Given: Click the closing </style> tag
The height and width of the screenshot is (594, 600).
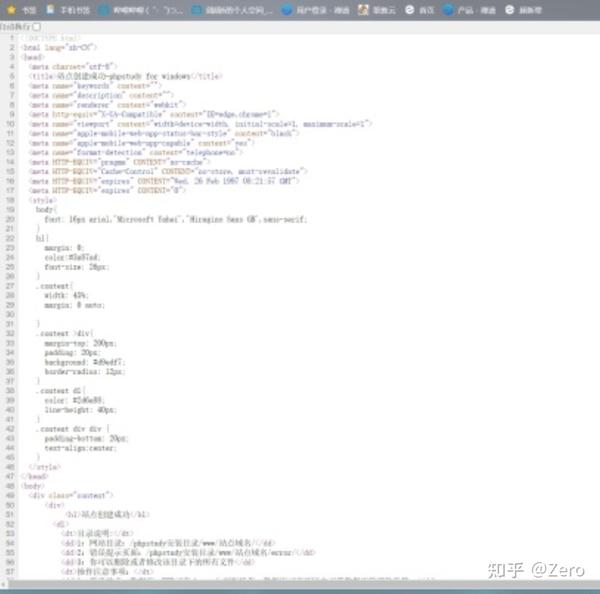Looking at the screenshot, I should 44,467.
